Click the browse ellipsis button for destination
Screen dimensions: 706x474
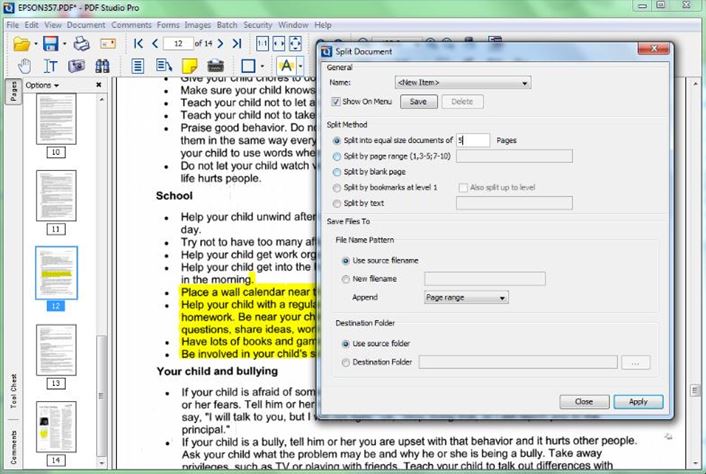pyautogui.click(x=635, y=362)
